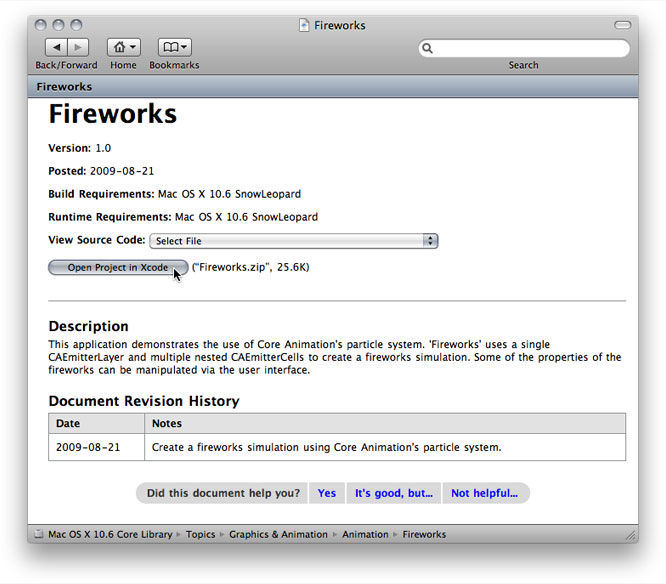
Task: Click the red close window button
Action: click(40, 25)
